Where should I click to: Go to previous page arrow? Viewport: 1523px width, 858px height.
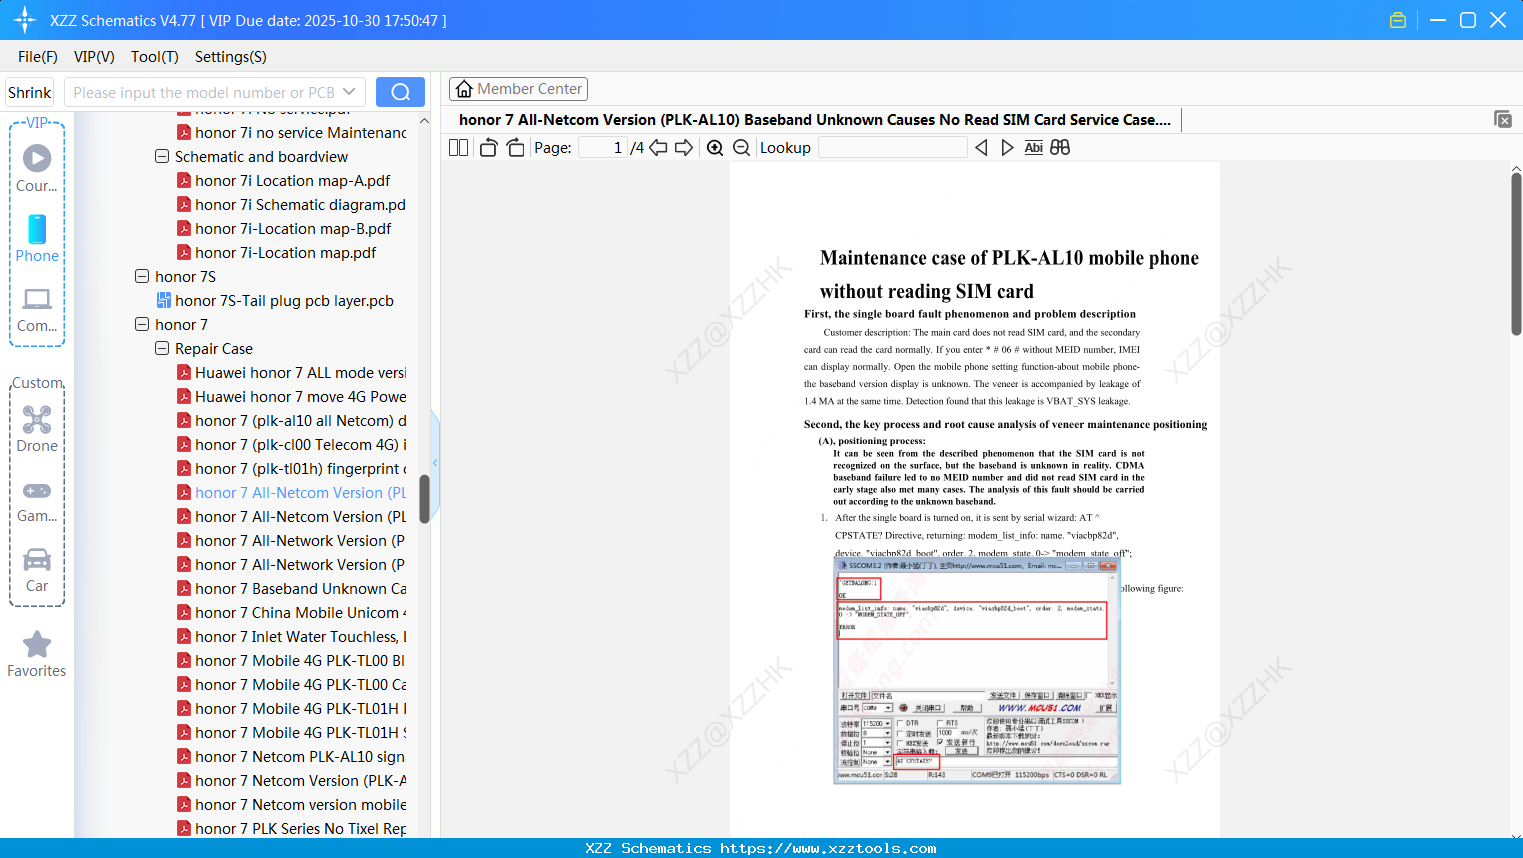(x=658, y=148)
